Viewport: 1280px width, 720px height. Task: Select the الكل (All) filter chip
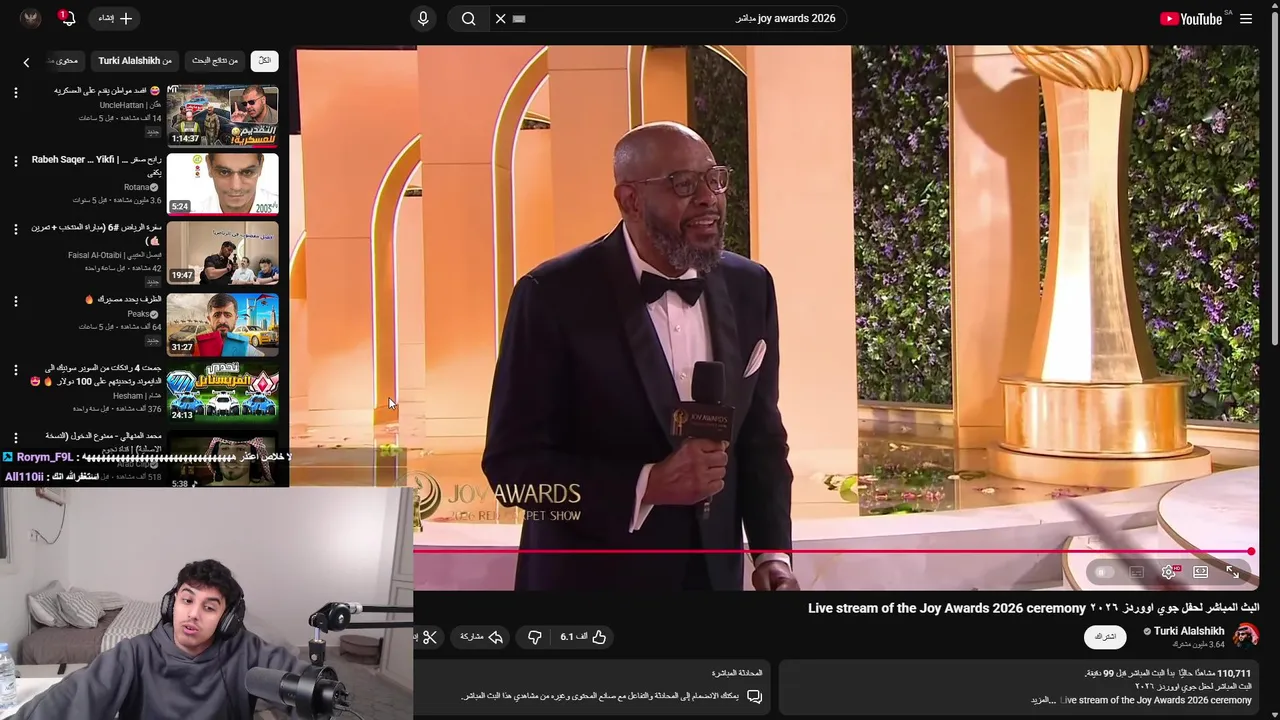tap(264, 61)
